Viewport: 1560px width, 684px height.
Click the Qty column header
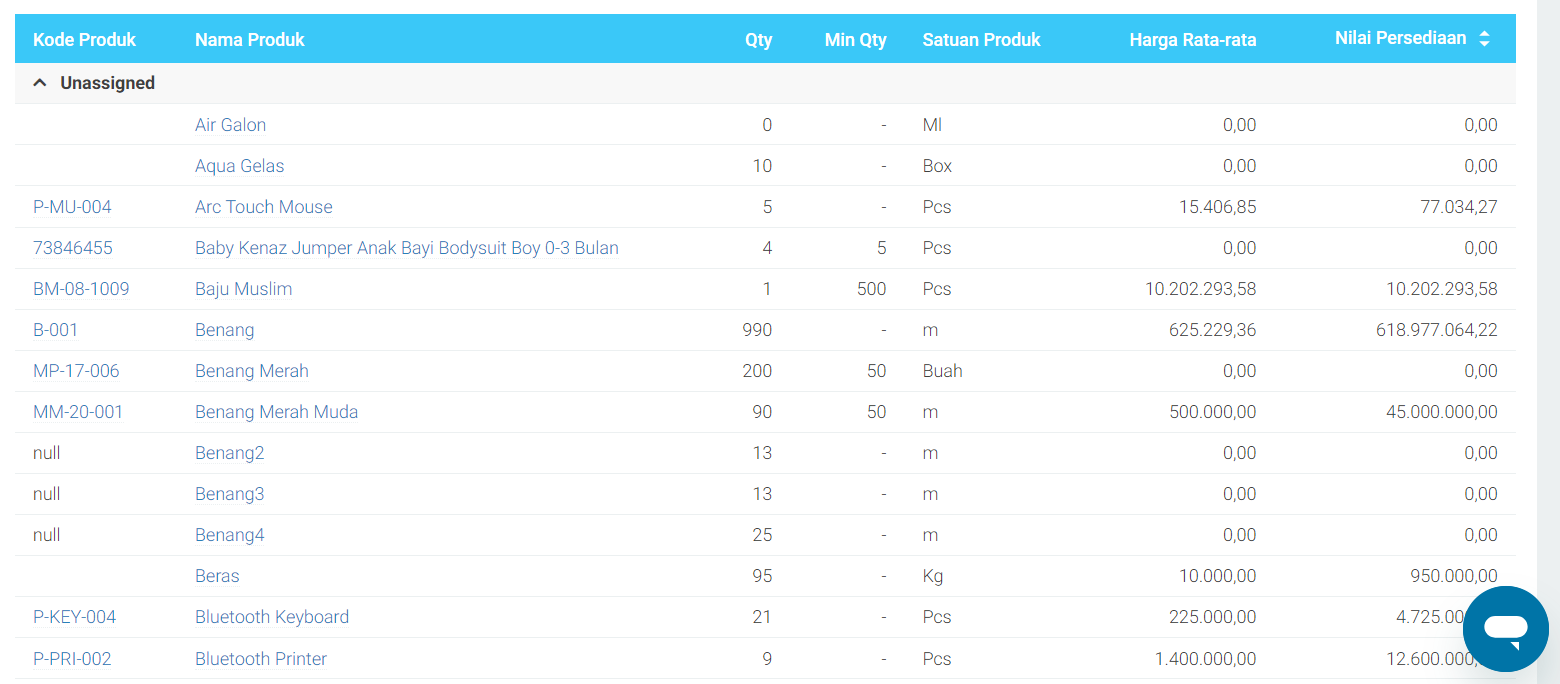[758, 40]
